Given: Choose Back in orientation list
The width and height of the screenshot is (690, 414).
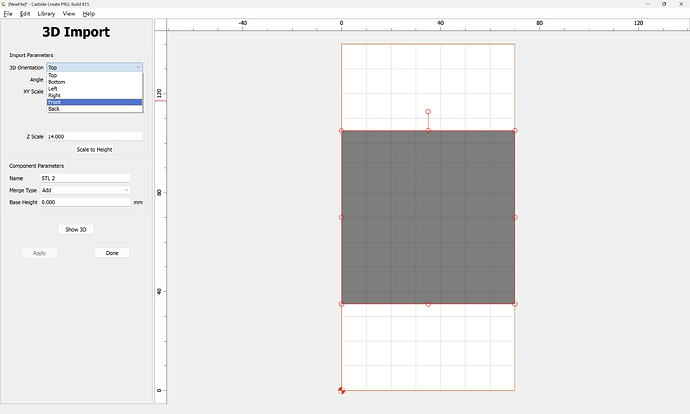Looking at the screenshot, I should 95,109.
